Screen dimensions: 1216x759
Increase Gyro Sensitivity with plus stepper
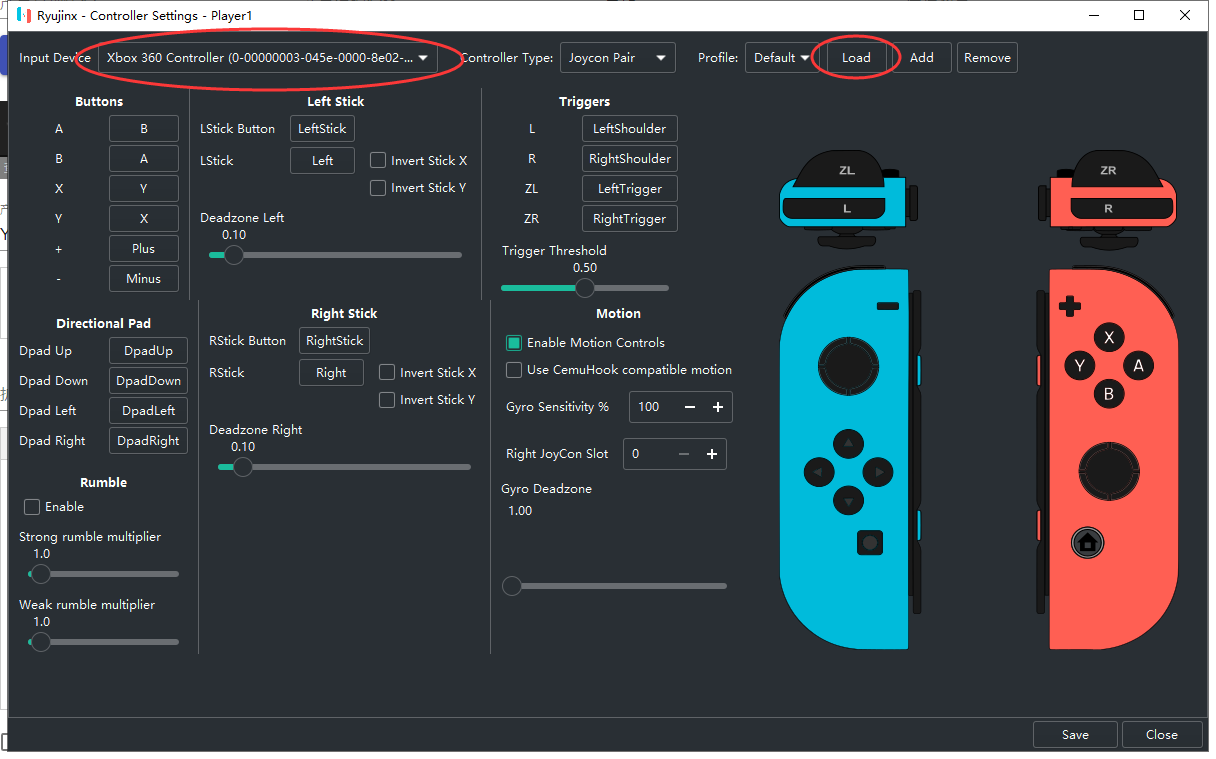tap(717, 407)
